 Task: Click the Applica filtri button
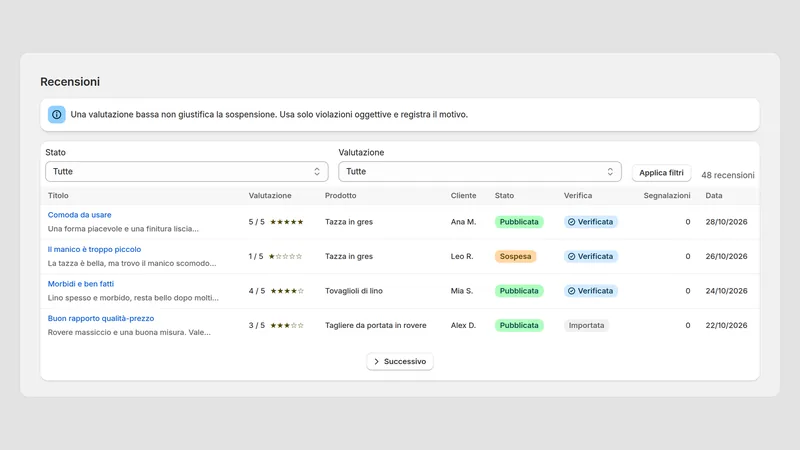661,173
